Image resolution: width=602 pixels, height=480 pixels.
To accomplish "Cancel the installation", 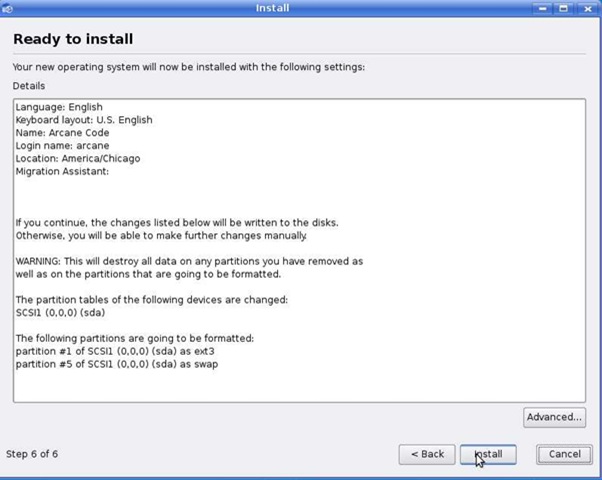I will (564, 454).
